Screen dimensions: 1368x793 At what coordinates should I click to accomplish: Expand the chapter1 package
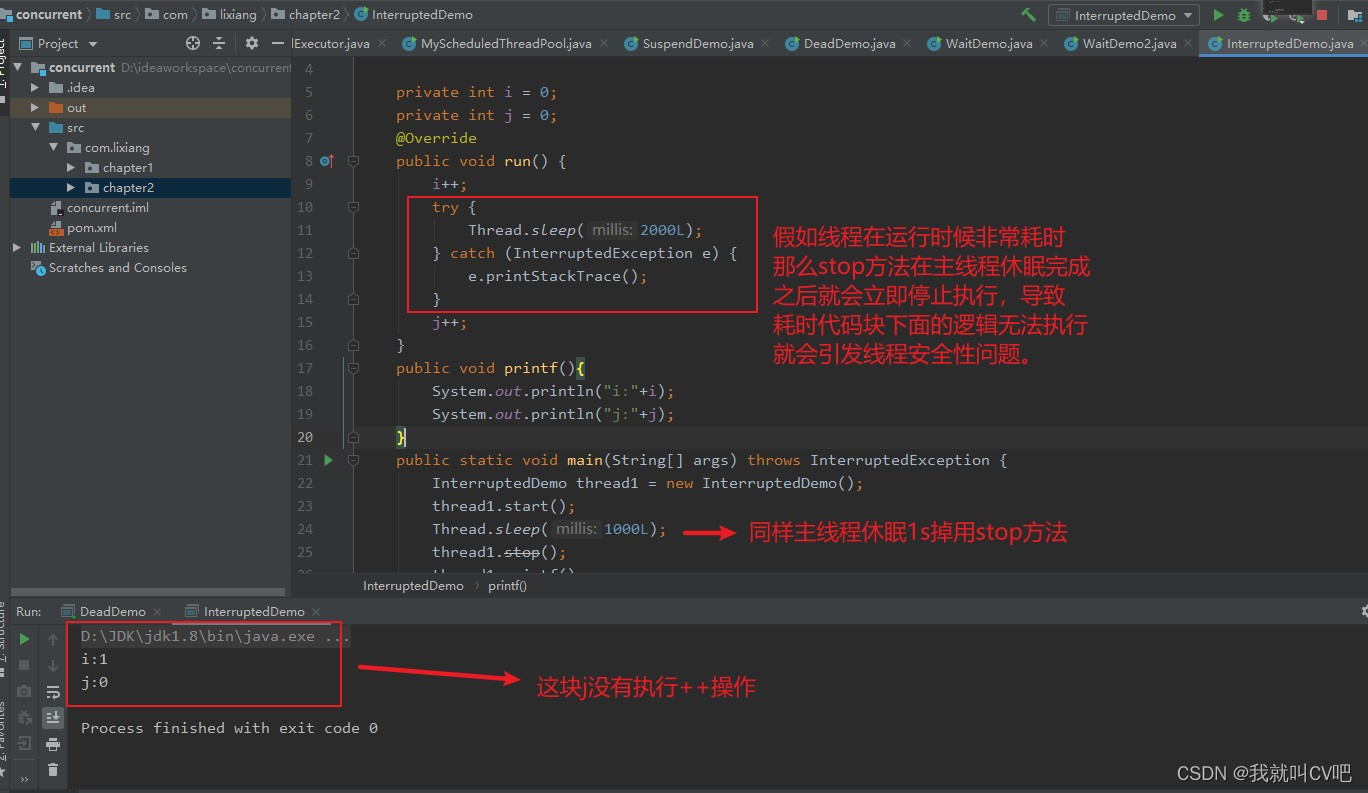coord(71,168)
